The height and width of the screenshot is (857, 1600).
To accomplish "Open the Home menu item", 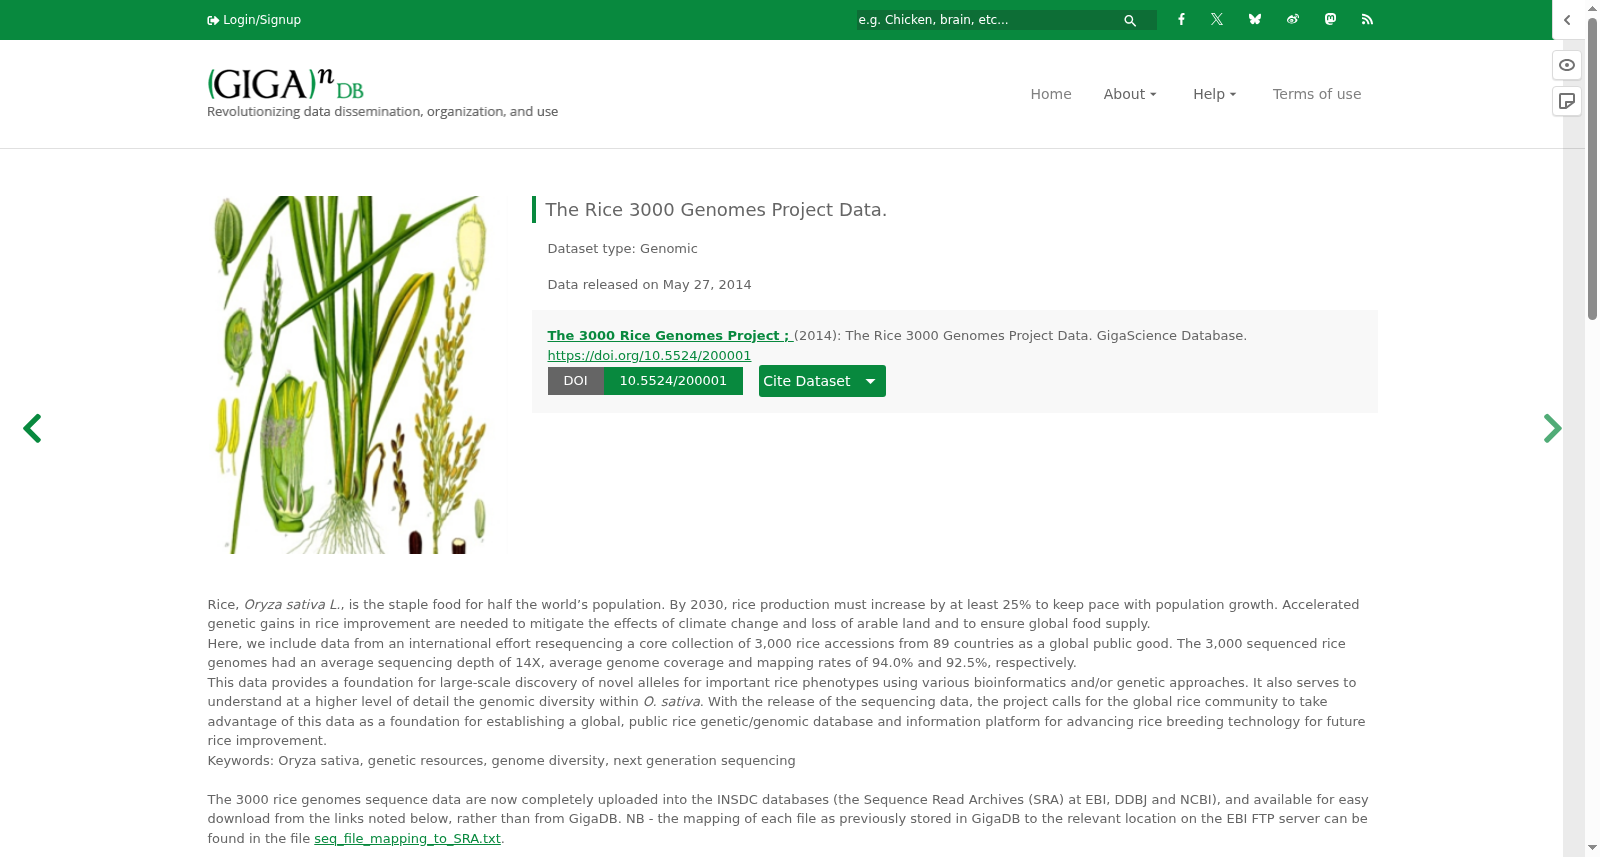I will (1051, 94).
